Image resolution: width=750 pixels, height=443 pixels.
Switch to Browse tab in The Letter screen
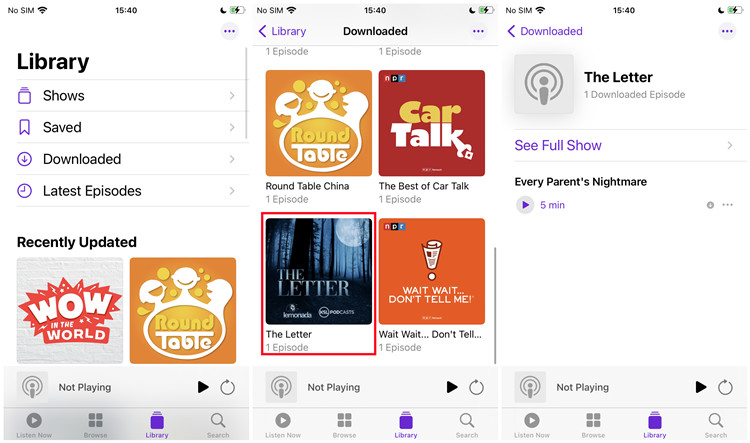tap(593, 425)
